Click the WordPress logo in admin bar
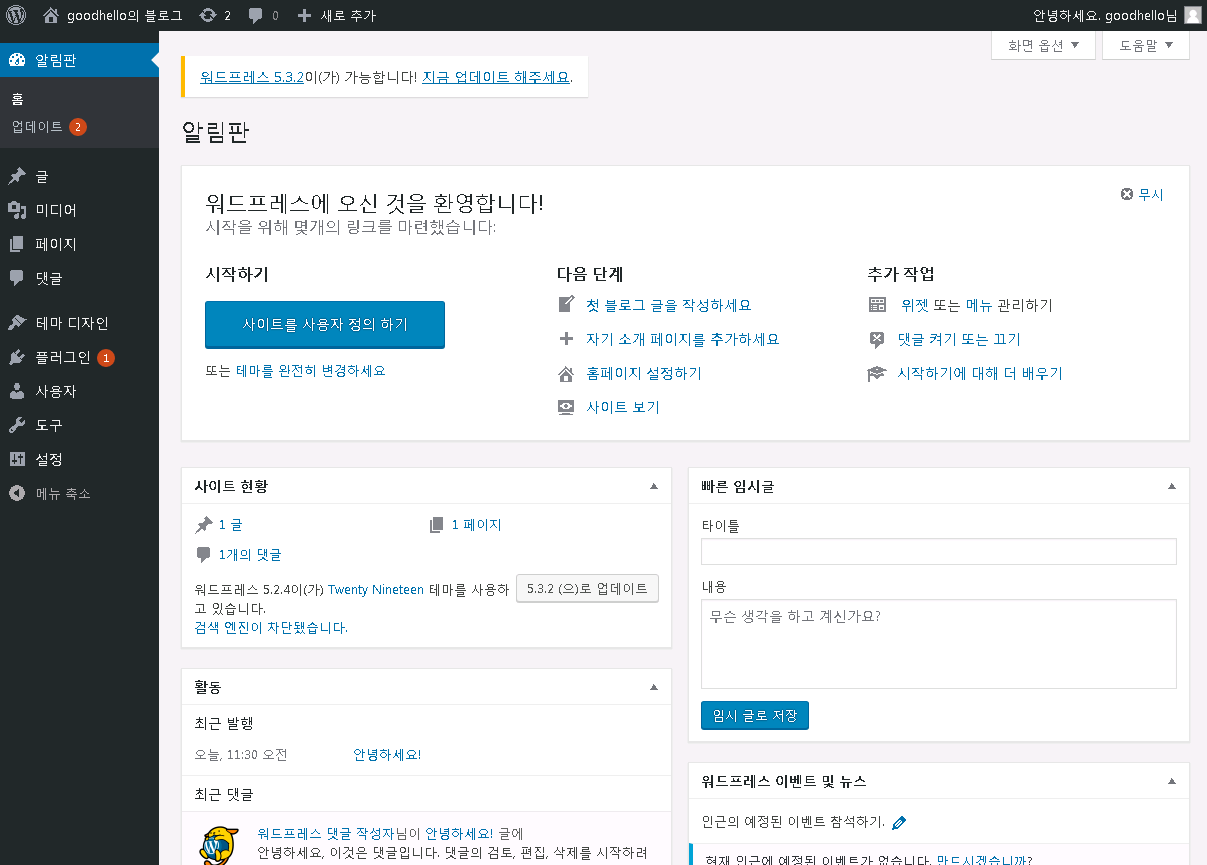Viewport: 1207px width, 865px height. click(16, 15)
